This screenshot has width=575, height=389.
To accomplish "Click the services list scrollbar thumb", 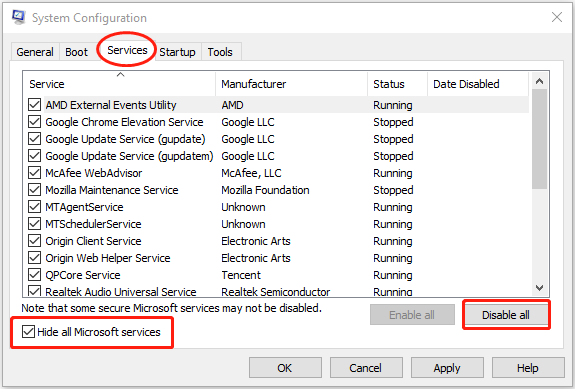I will (x=539, y=140).
